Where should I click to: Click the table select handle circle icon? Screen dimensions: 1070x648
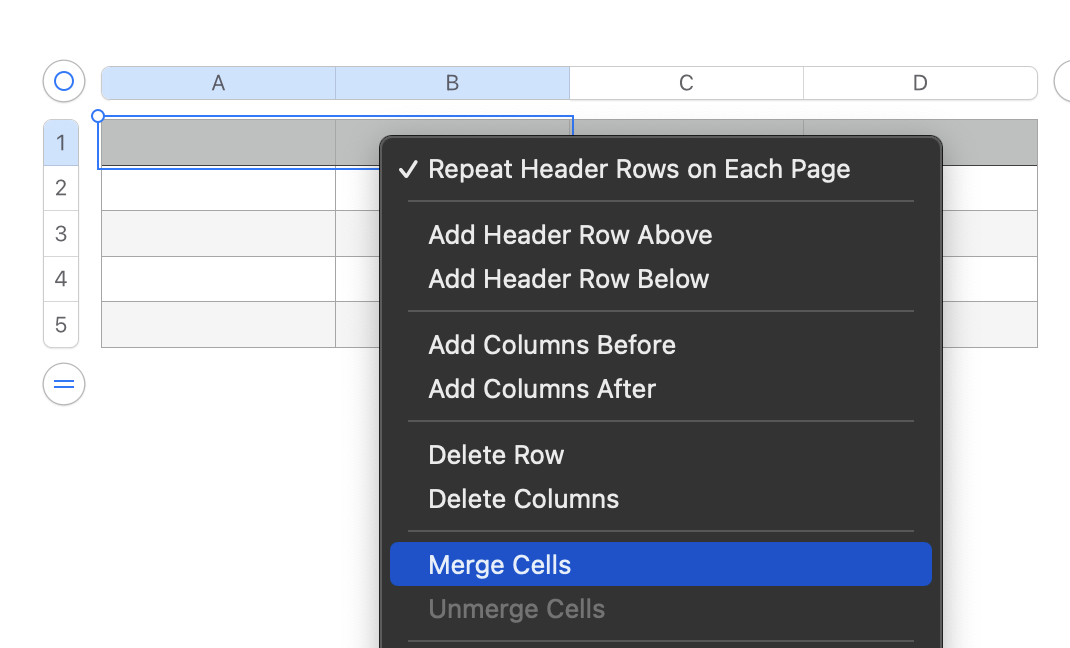tap(64, 81)
